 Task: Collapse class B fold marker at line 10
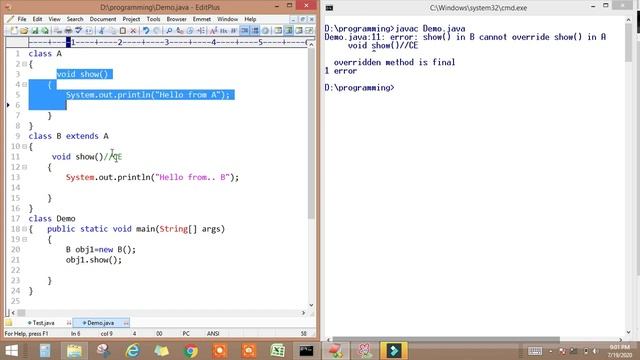[24, 146]
